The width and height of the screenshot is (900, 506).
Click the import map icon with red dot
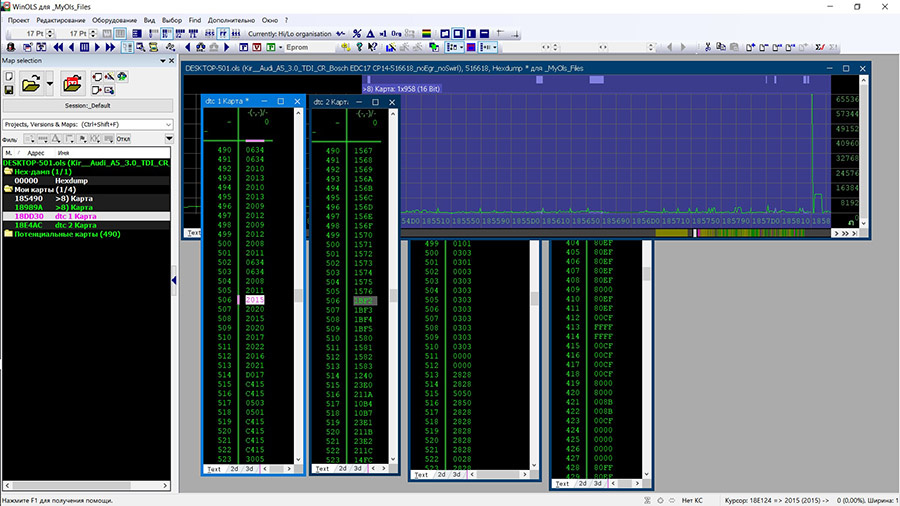(98, 77)
